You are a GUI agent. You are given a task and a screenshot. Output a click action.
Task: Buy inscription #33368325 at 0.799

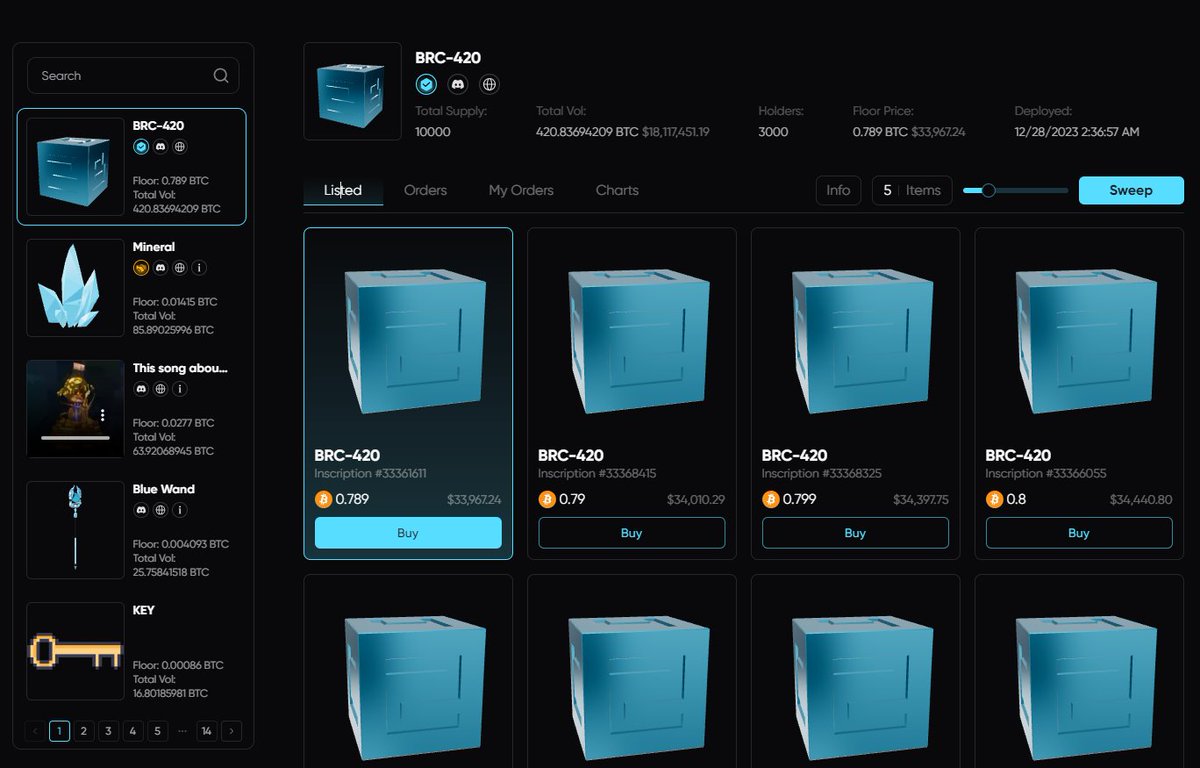(x=855, y=533)
